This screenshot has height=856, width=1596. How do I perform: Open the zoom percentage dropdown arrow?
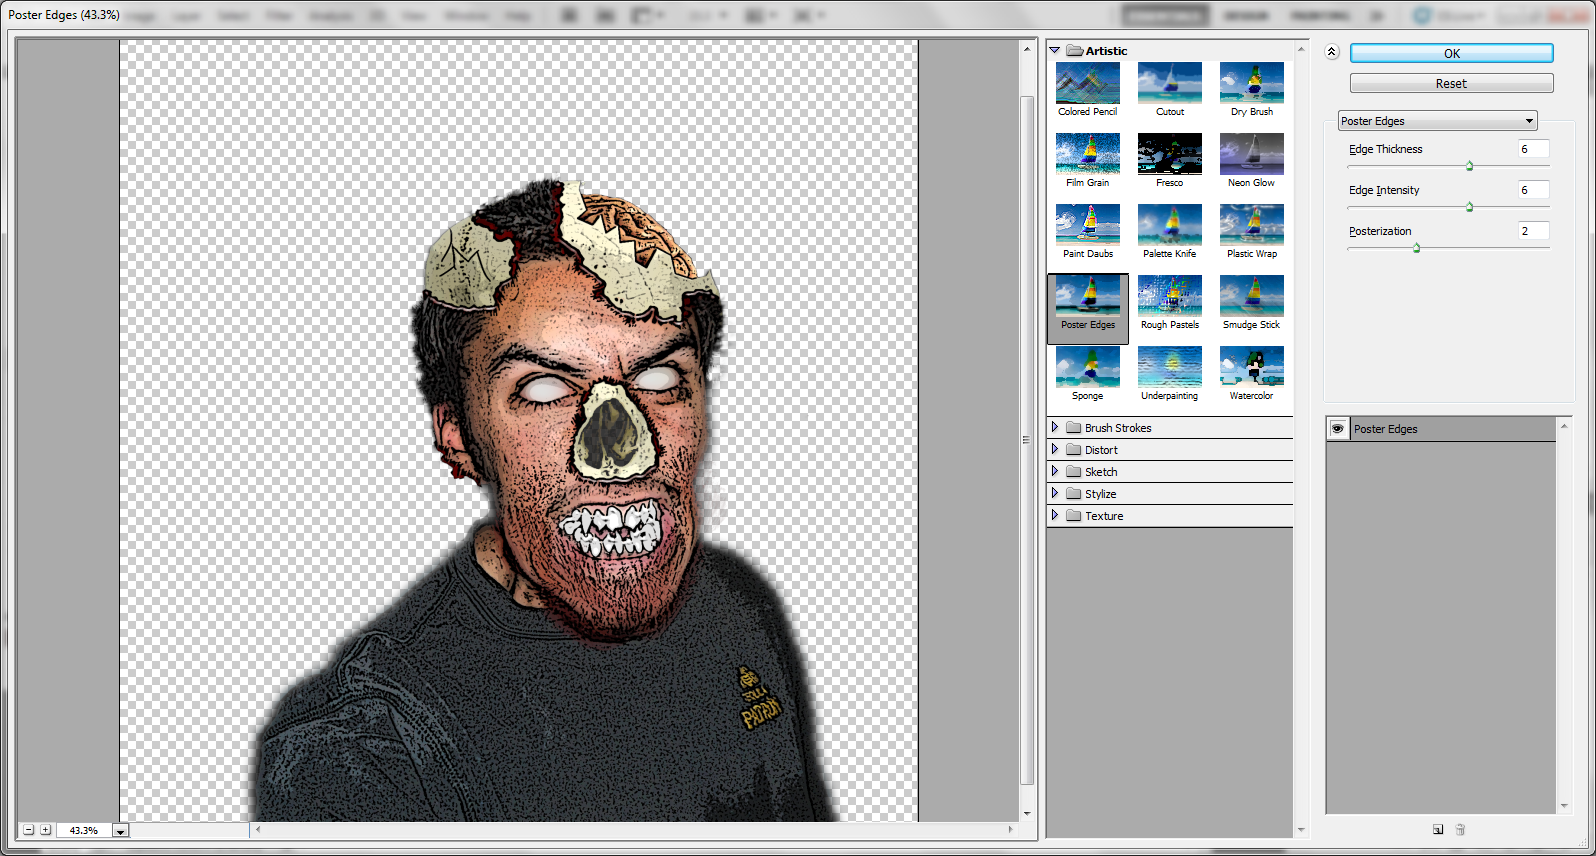[x=120, y=831]
